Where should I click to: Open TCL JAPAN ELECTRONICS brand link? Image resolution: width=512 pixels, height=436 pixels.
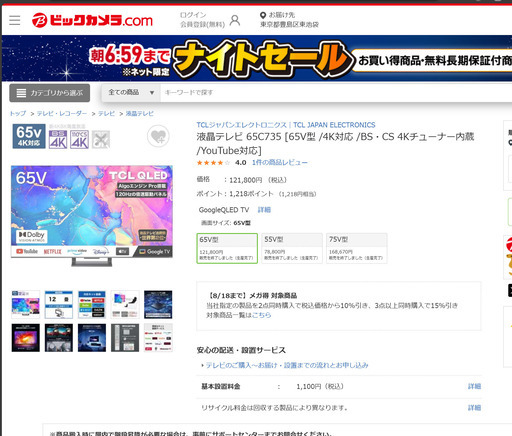point(286,125)
